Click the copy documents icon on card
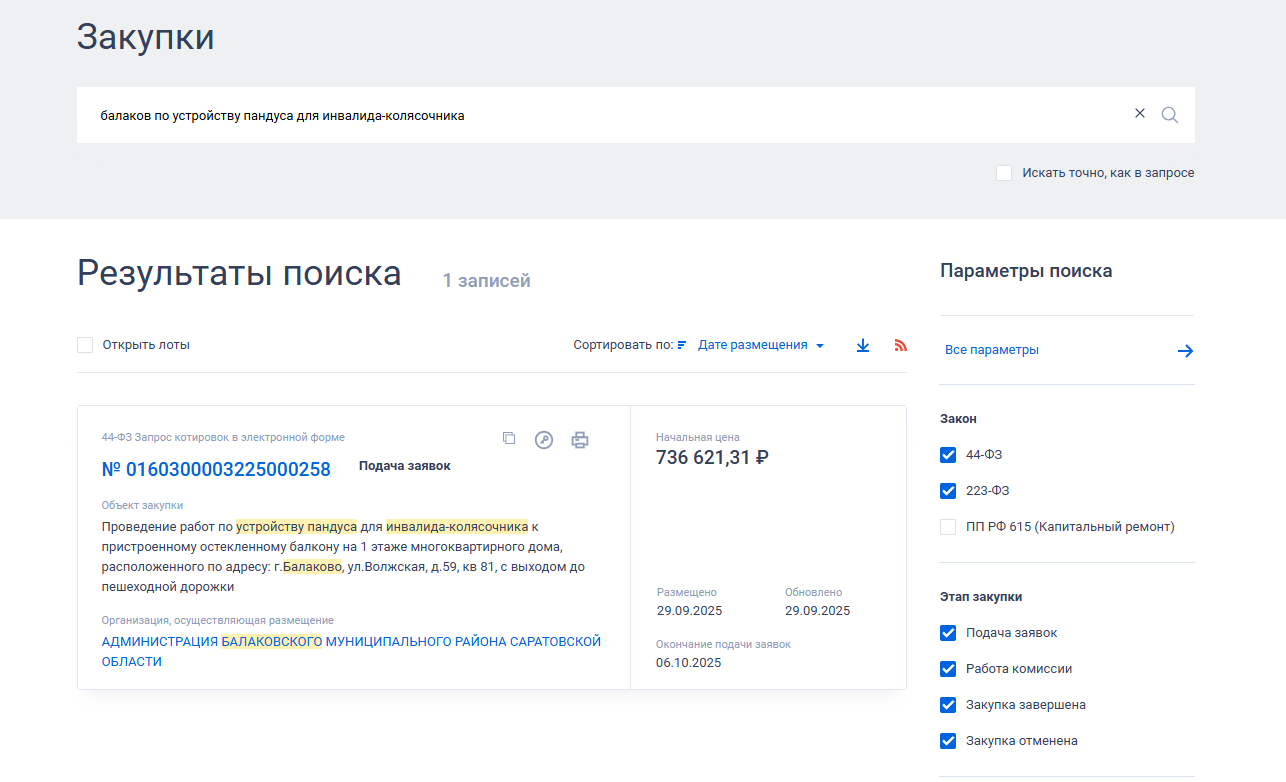The height and width of the screenshot is (782, 1286). point(509,439)
